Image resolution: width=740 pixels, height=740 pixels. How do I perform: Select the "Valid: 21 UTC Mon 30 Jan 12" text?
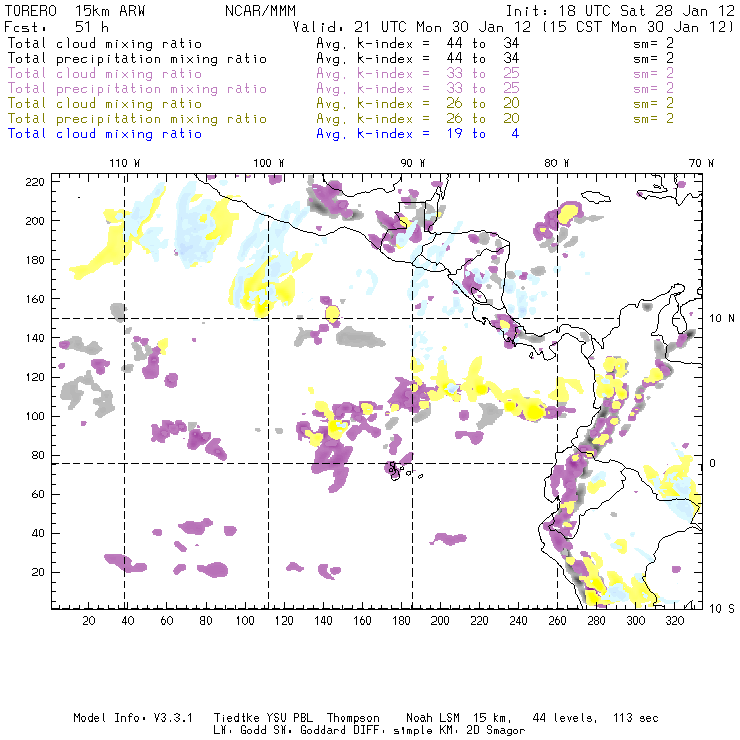[412, 26]
